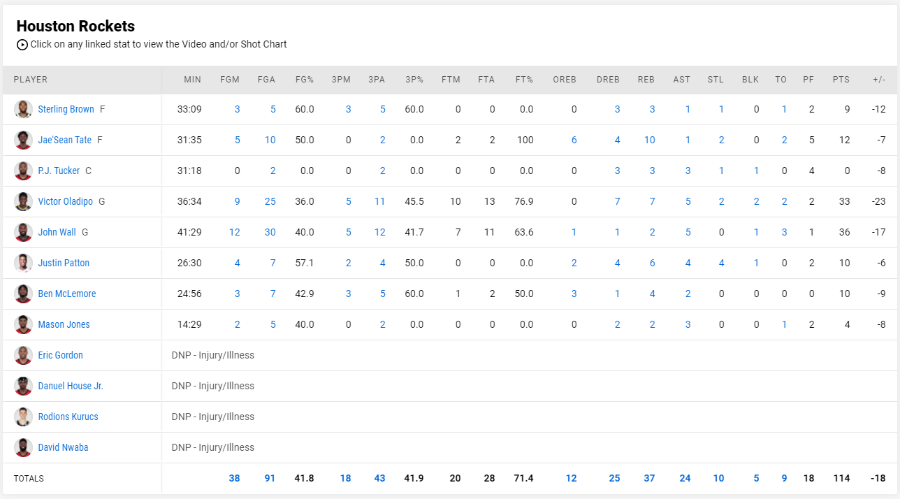This screenshot has height=499, width=900.
Task: Select John Wall's 41:29 minutes cell
Action: tap(189, 232)
